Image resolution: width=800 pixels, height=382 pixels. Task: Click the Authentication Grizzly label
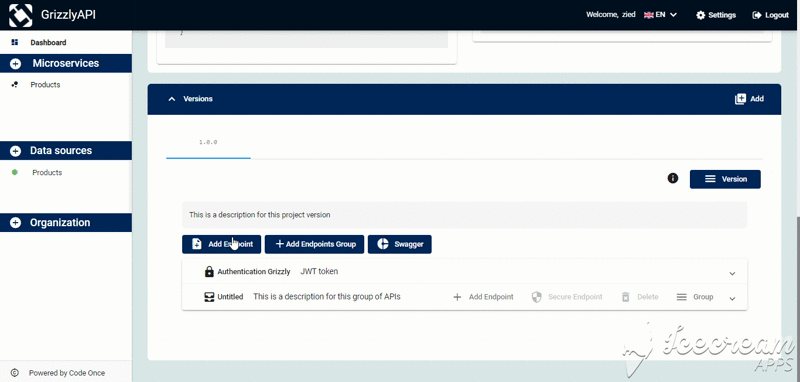(254, 272)
